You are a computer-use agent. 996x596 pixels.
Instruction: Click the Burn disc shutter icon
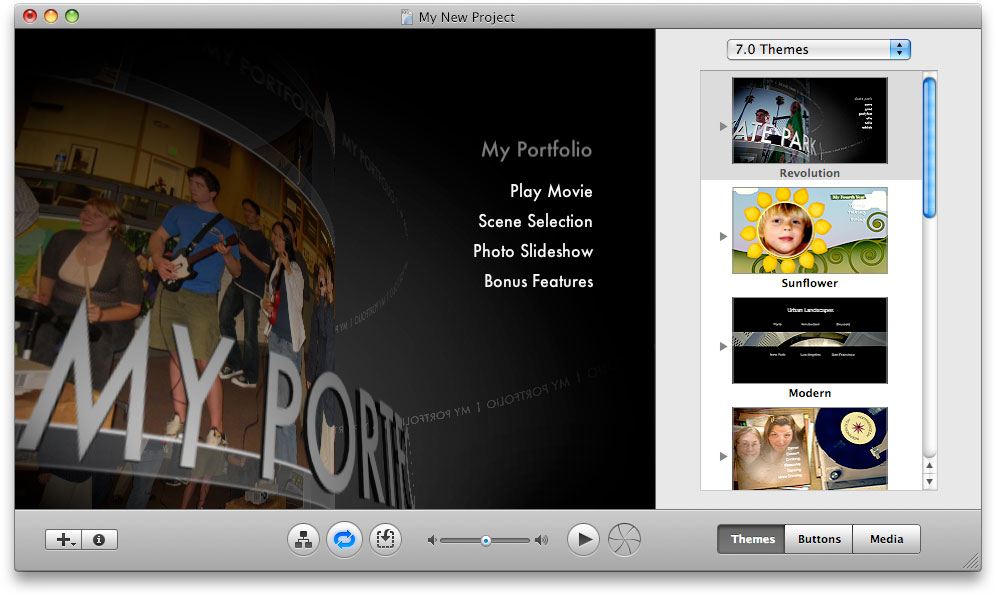624,540
